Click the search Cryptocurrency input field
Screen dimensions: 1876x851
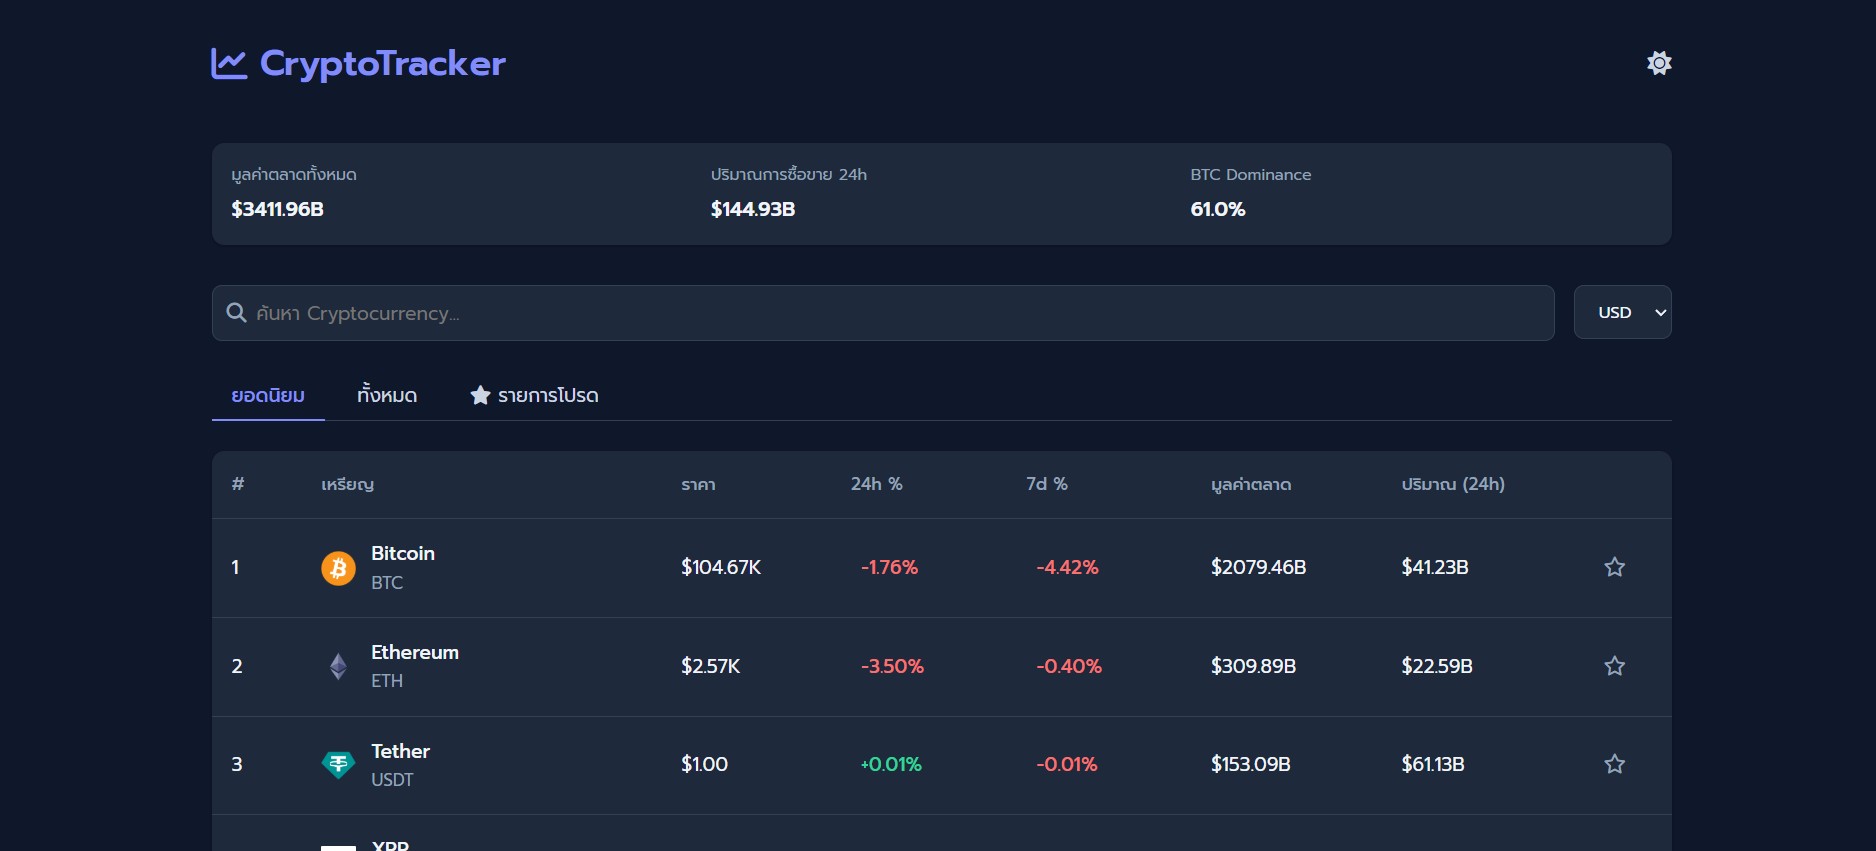pyautogui.click(x=900, y=313)
